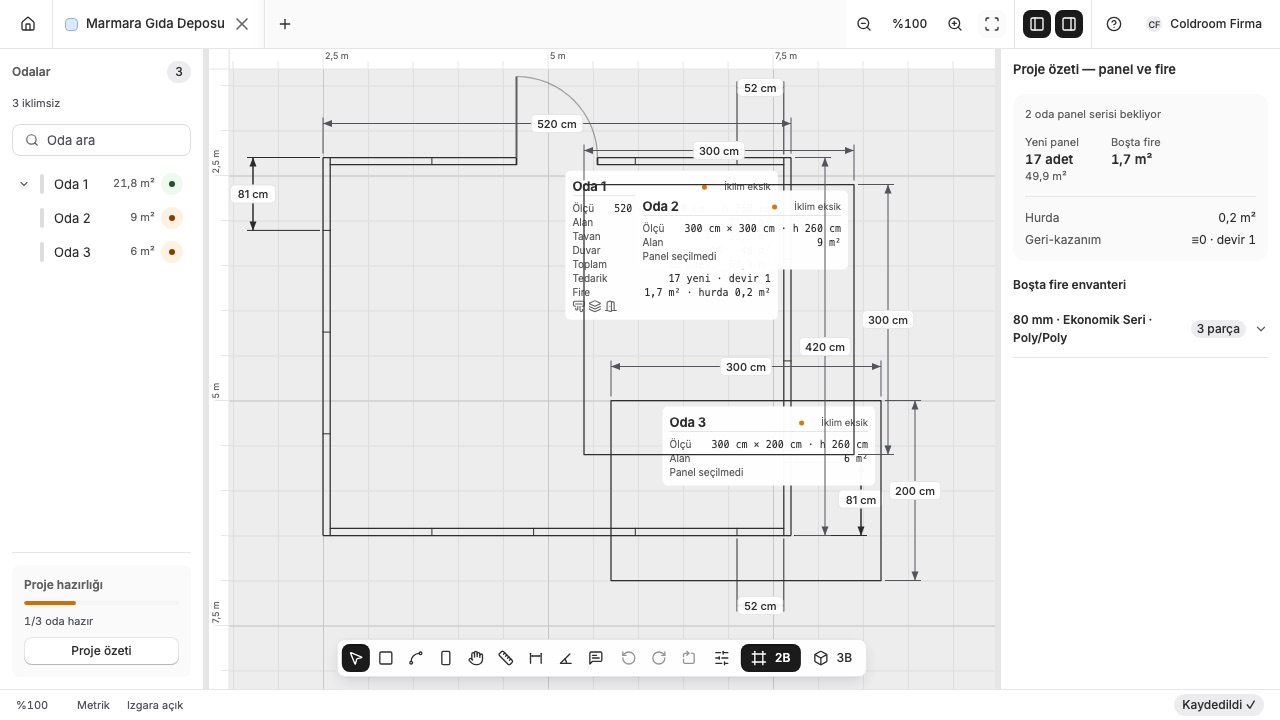This screenshot has height=720, width=1280.
Task: Toggle Oda 1 climate status dot
Action: point(172,184)
